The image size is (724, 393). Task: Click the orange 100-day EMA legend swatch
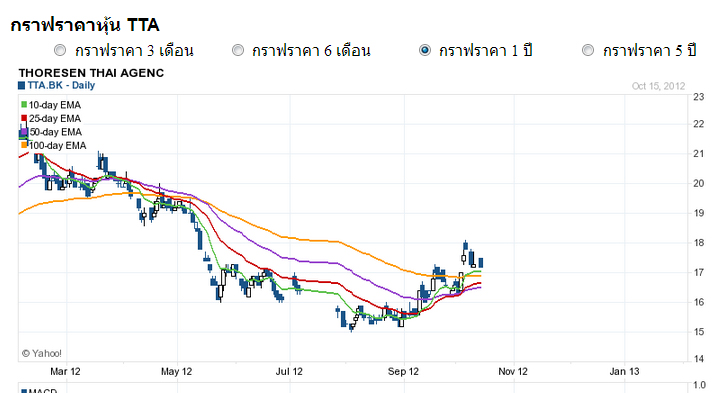[24, 145]
